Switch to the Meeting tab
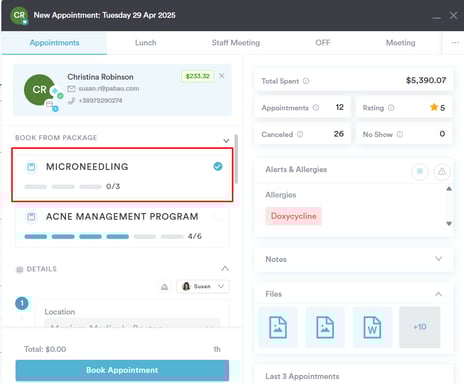 coord(401,43)
